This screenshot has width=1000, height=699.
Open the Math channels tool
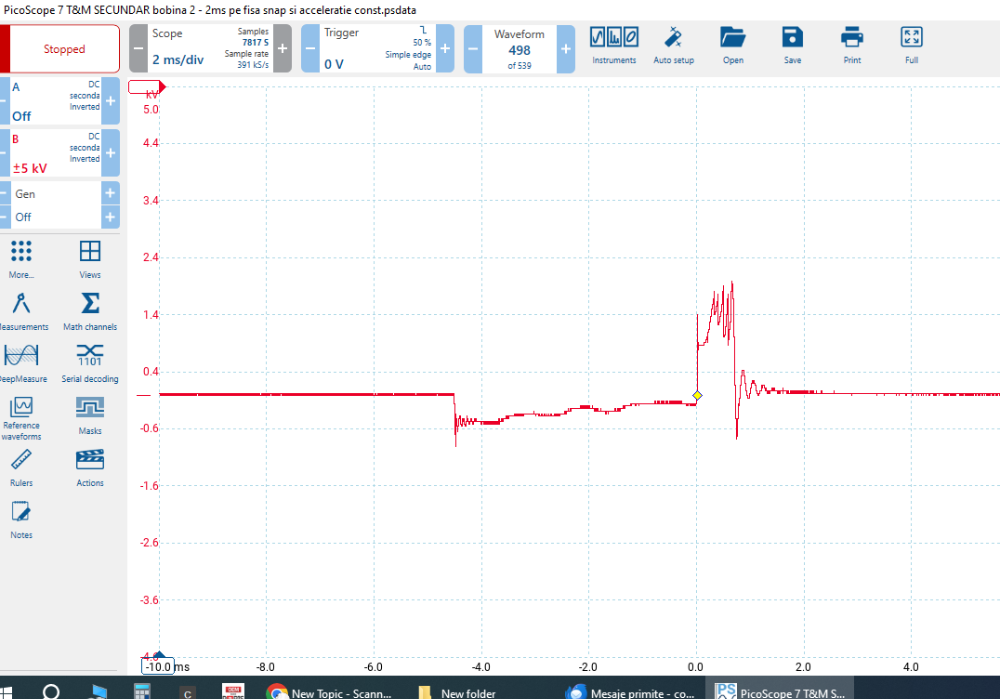(90, 310)
